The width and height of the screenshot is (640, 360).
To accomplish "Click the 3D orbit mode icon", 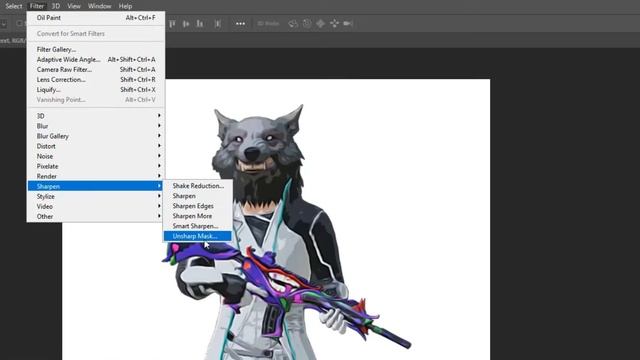I will [x=293, y=24].
